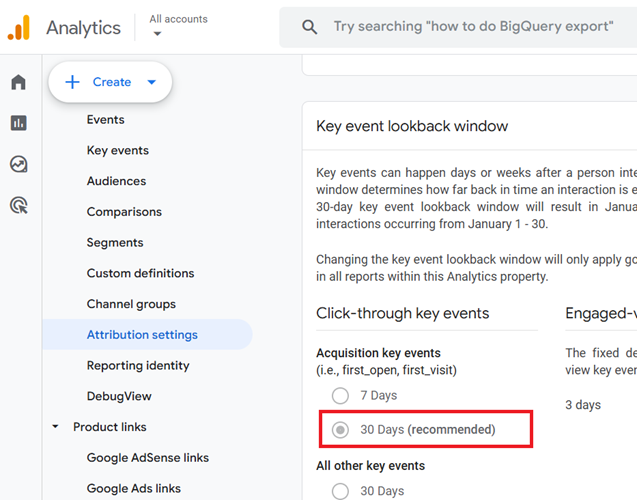Image resolution: width=637 pixels, height=500 pixels.
Task: Click the search field placeholder text
Action: 473,26
